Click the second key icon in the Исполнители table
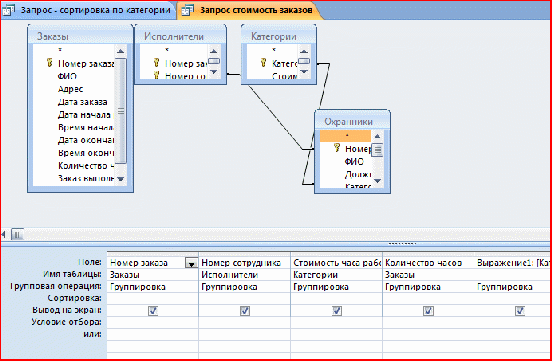This screenshot has height=362, width=553. pyautogui.click(x=157, y=75)
